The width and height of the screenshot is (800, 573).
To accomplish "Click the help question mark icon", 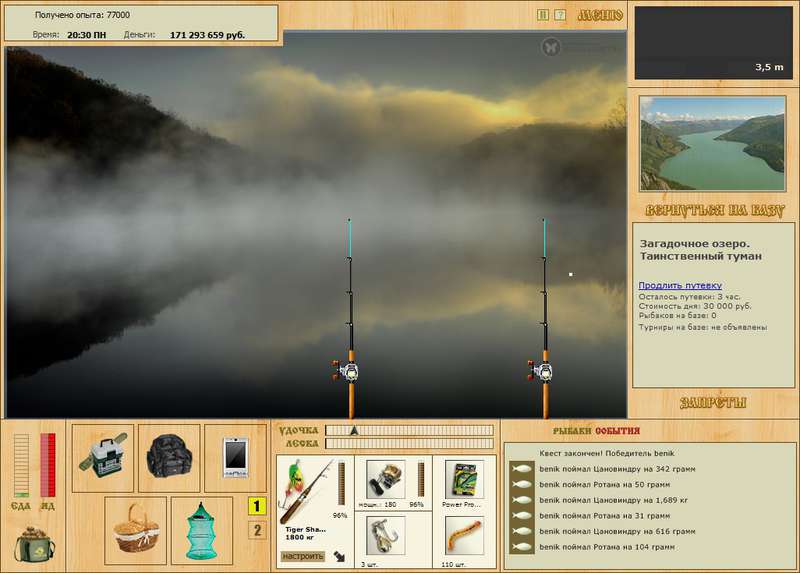I will tap(560, 15).
